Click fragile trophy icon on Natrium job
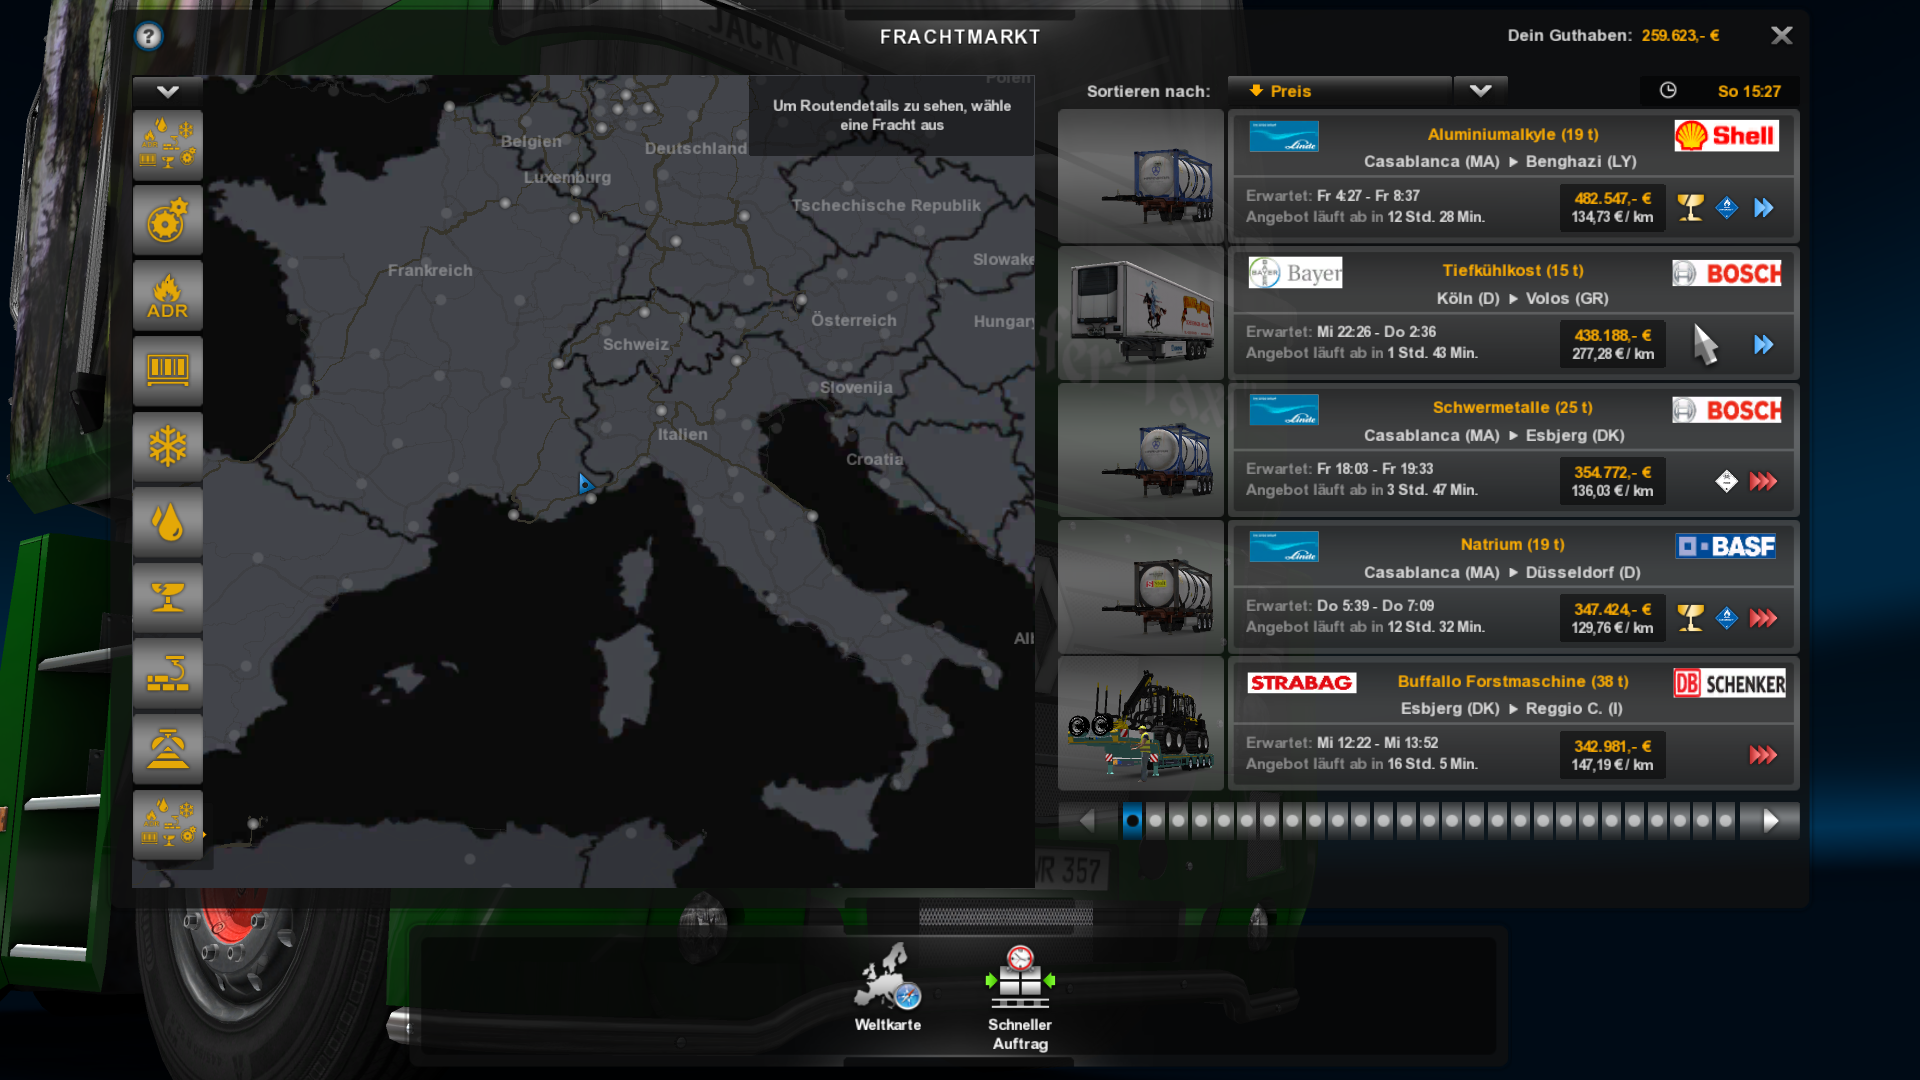 1691,618
